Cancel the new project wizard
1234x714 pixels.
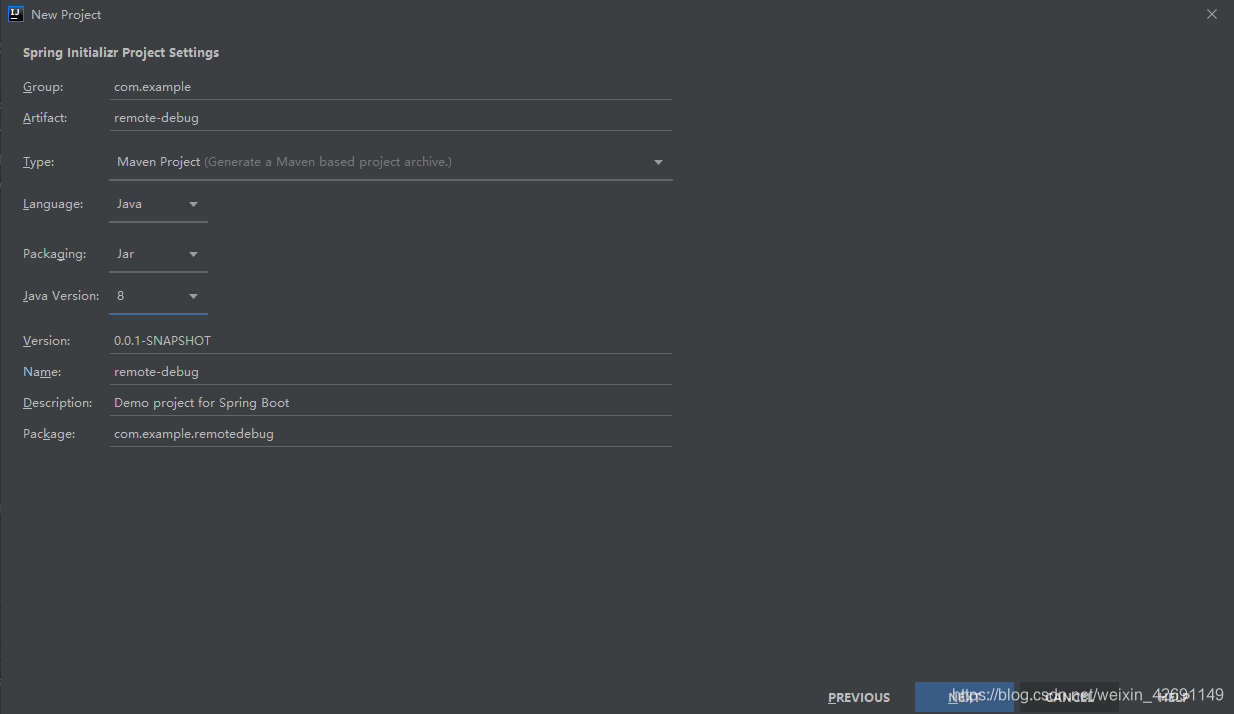1069,697
